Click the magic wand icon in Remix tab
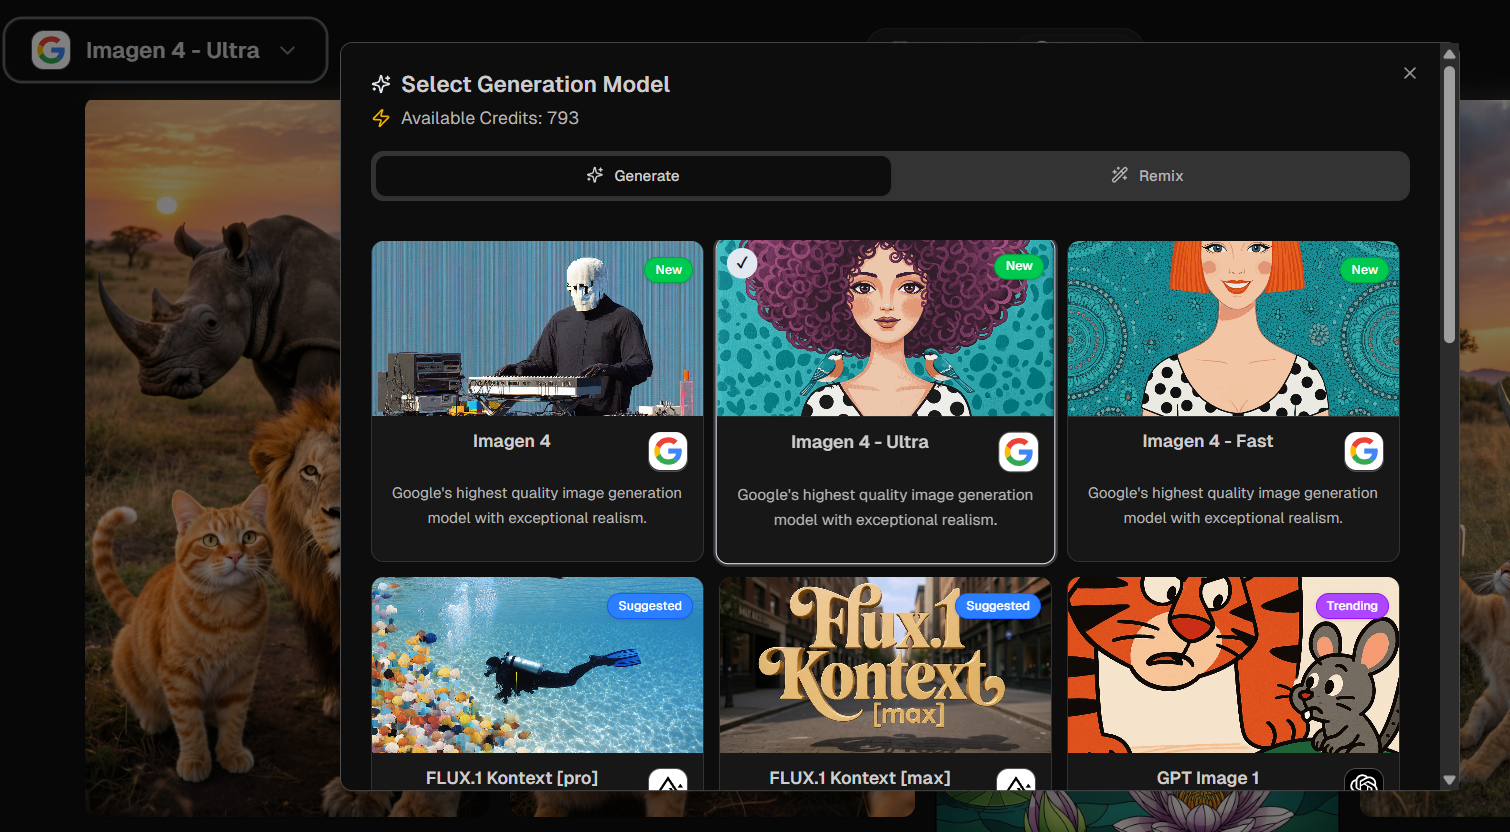Screen dimensions: 1510x832 (1120, 175)
